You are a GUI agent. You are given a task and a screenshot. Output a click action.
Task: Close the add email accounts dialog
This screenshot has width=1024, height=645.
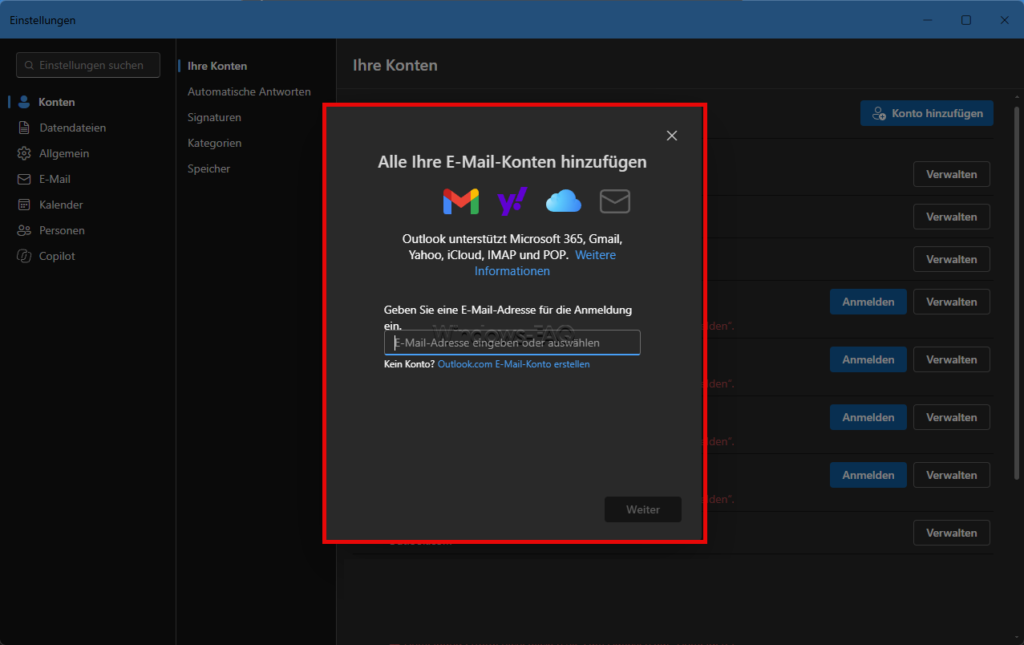[671, 136]
